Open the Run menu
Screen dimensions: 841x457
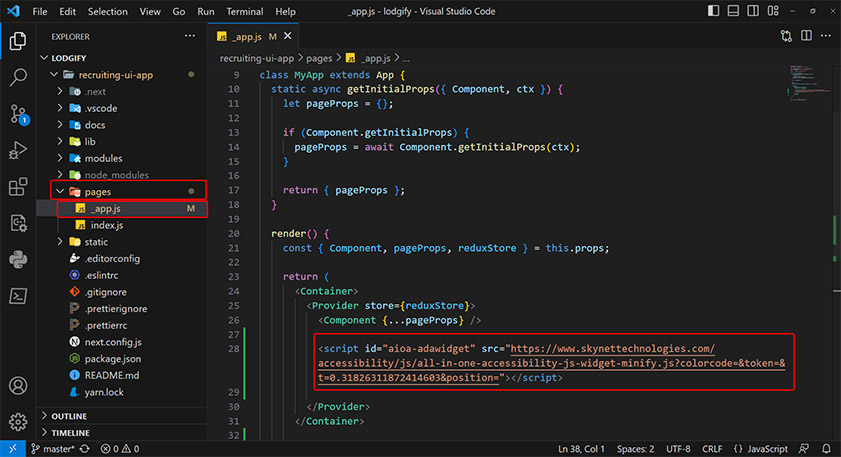pyautogui.click(x=205, y=11)
